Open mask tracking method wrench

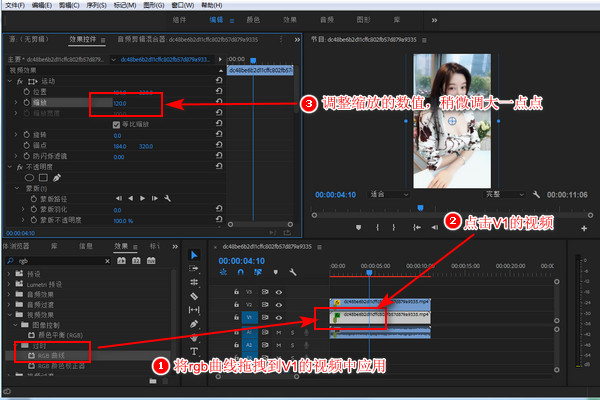pyautogui.click(x=167, y=198)
